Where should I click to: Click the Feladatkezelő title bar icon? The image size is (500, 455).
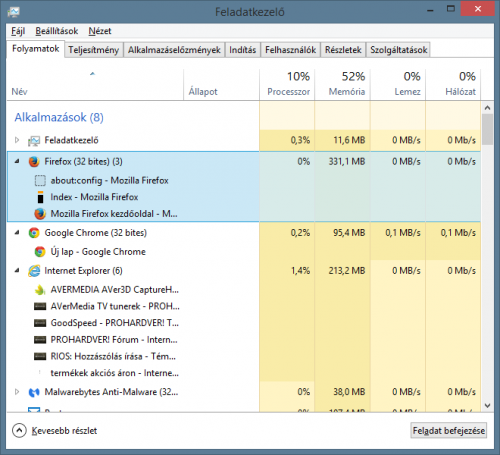click(x=14, y=12)
